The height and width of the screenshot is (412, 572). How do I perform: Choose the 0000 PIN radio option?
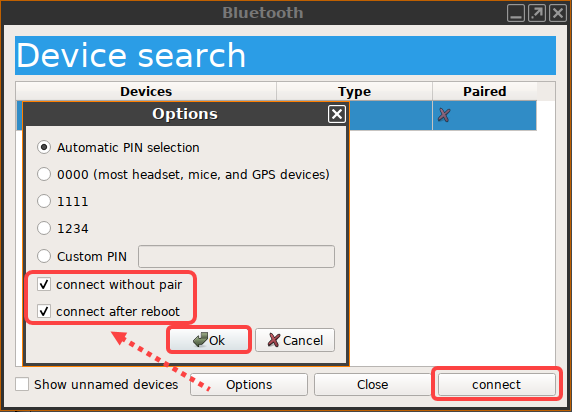pos(44,174)
